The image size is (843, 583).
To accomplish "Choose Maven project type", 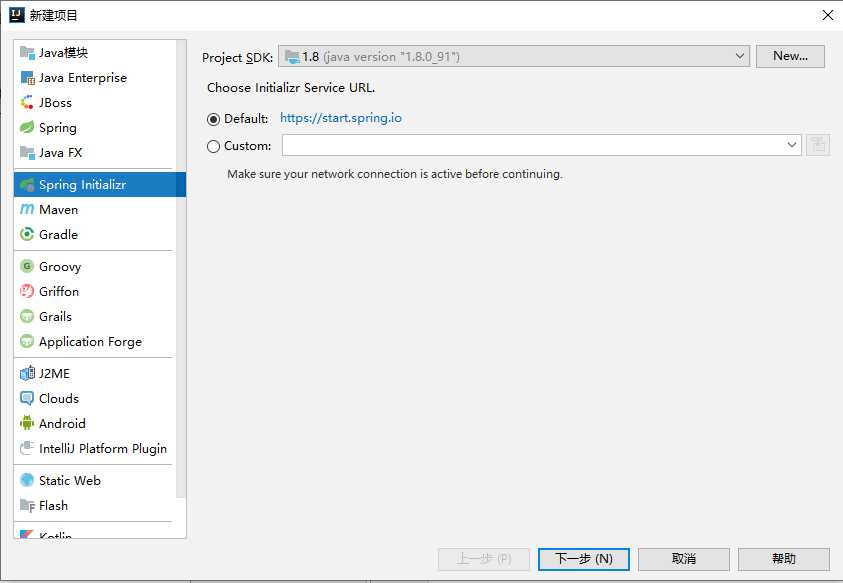I will click(x=95, y=209).
